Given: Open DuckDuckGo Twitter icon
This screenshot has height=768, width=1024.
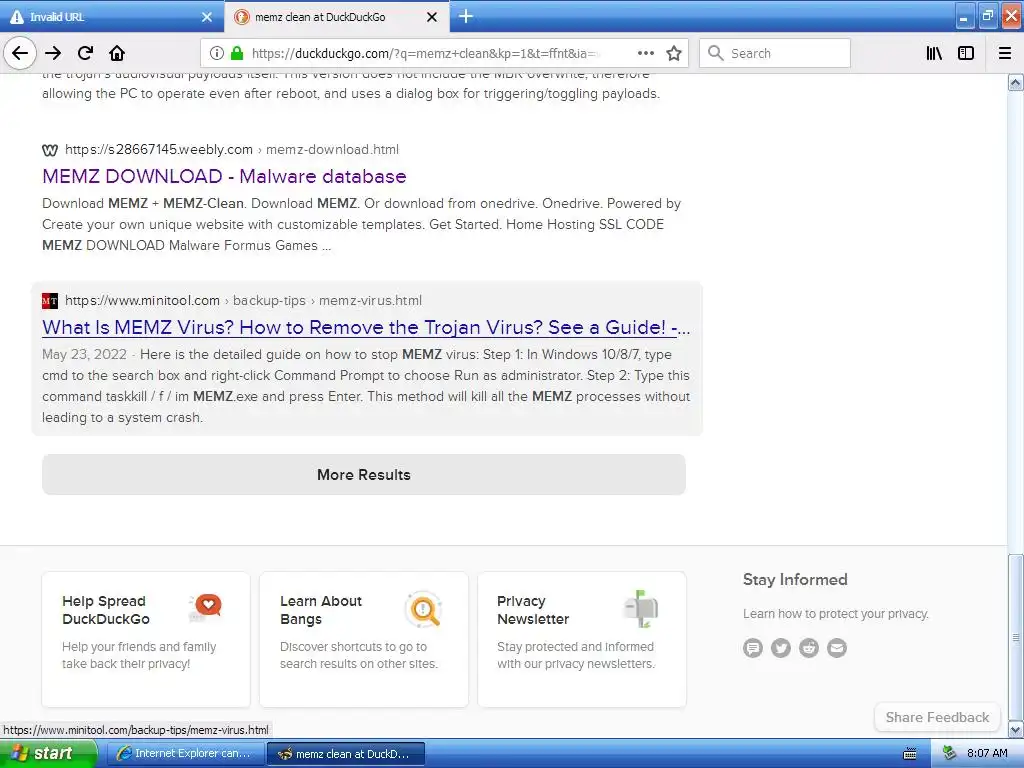Looking at the screenshot, I should point(781,648).
